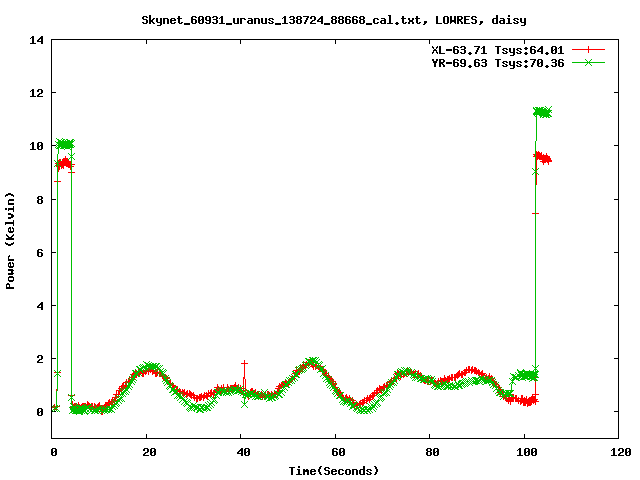This screenshot has width=640, height=480.
Task: Click y-axis tick label 8
Action: 40,200
